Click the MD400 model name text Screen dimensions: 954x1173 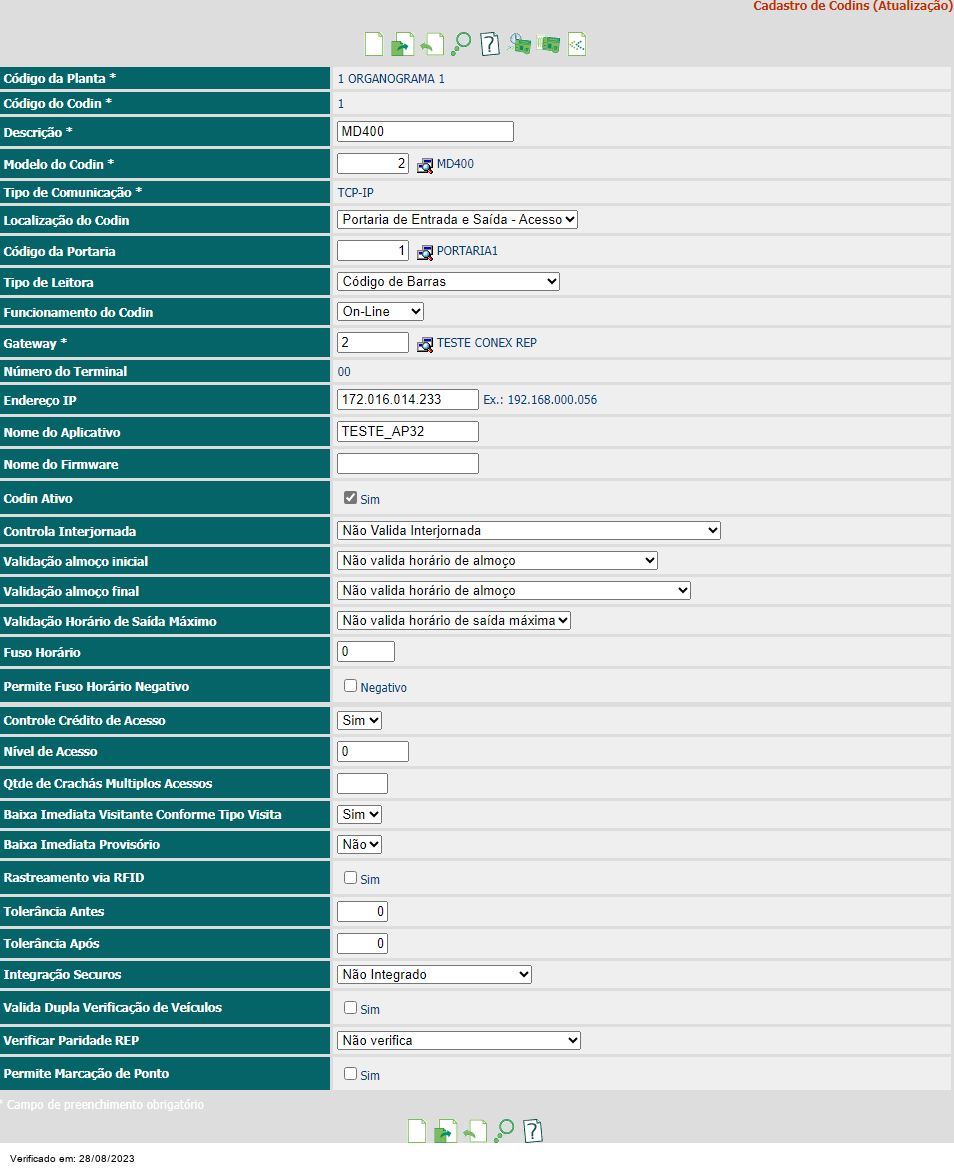pos(455,164)
